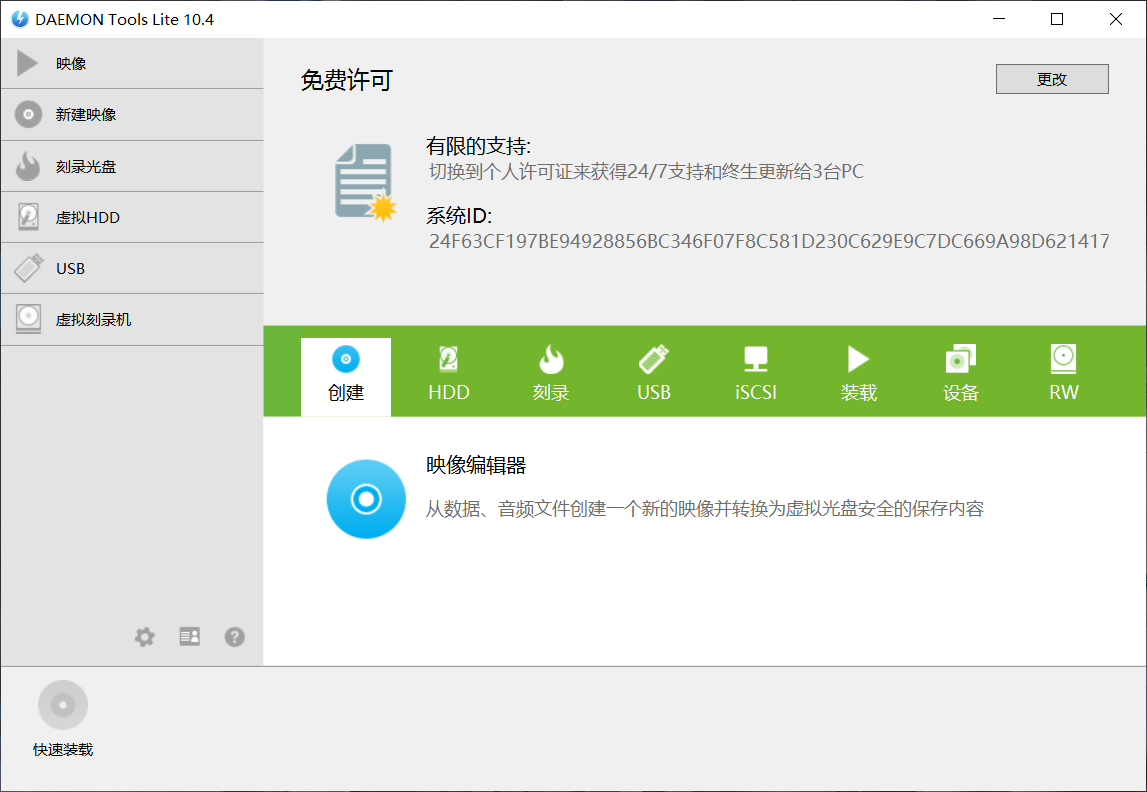Open settings via the gear icon
This screenshot has width=1147, height=792.
145,637
